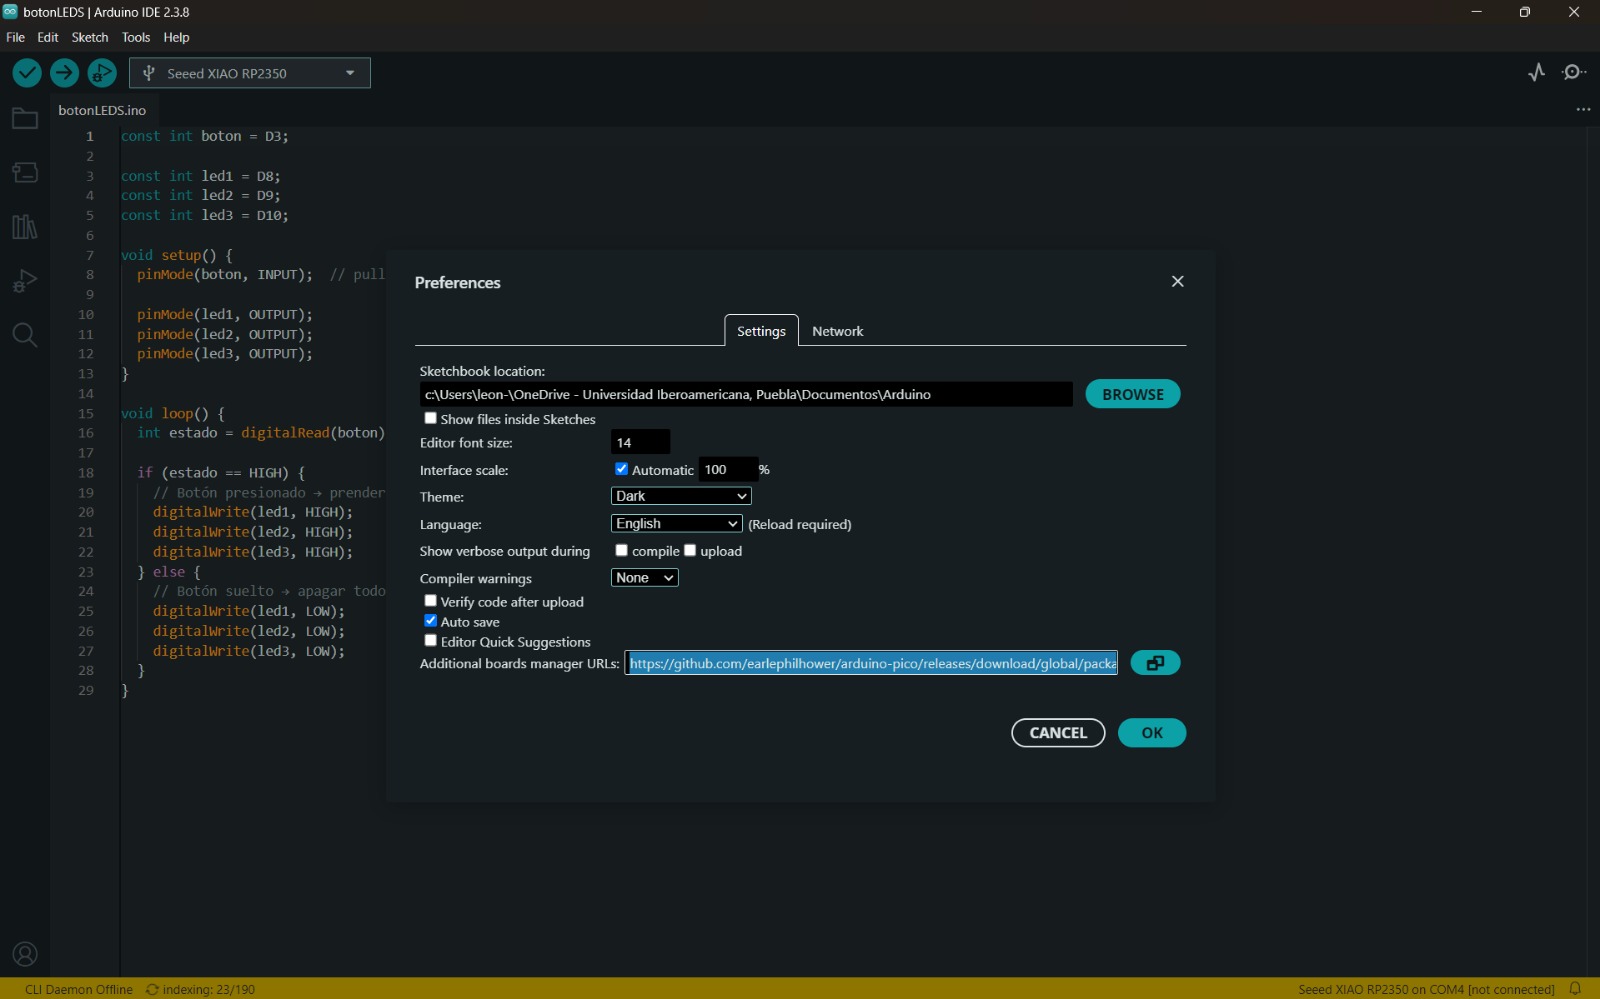
Task: Open the Sketch menu
Action: [x=90, y=37]
